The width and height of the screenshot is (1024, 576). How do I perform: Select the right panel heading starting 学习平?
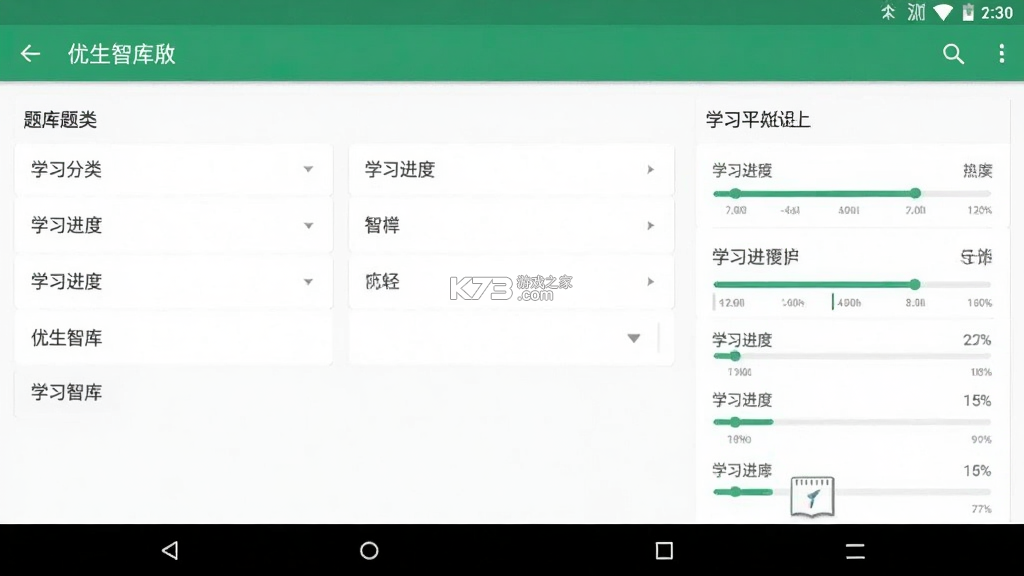coord(758,120)
